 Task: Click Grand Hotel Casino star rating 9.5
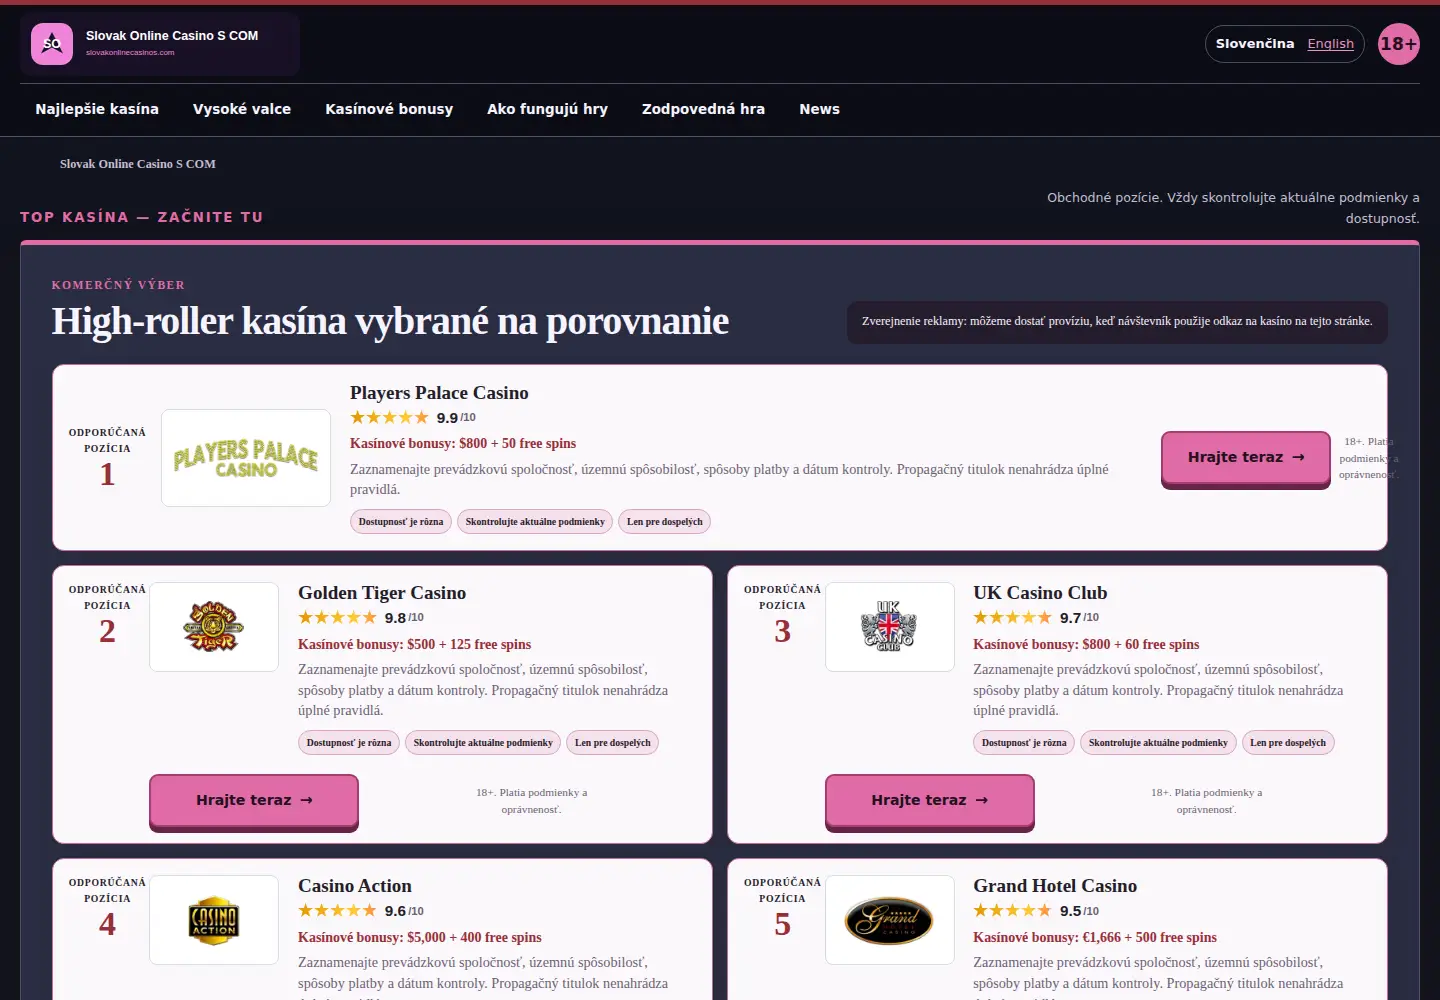[1036, 911]
